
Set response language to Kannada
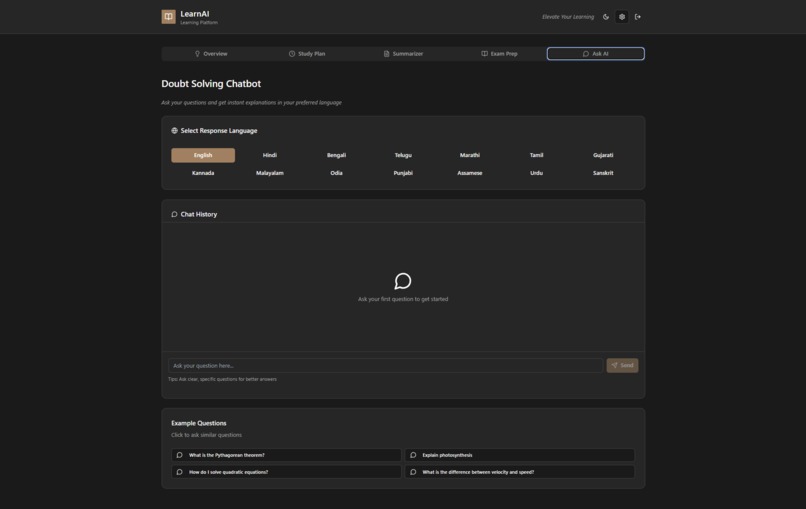[203, 173]
